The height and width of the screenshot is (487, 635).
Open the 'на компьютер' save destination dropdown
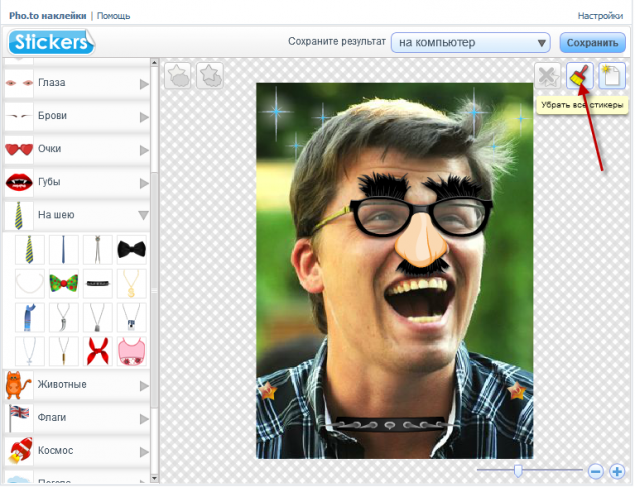(x=471, y=43)
